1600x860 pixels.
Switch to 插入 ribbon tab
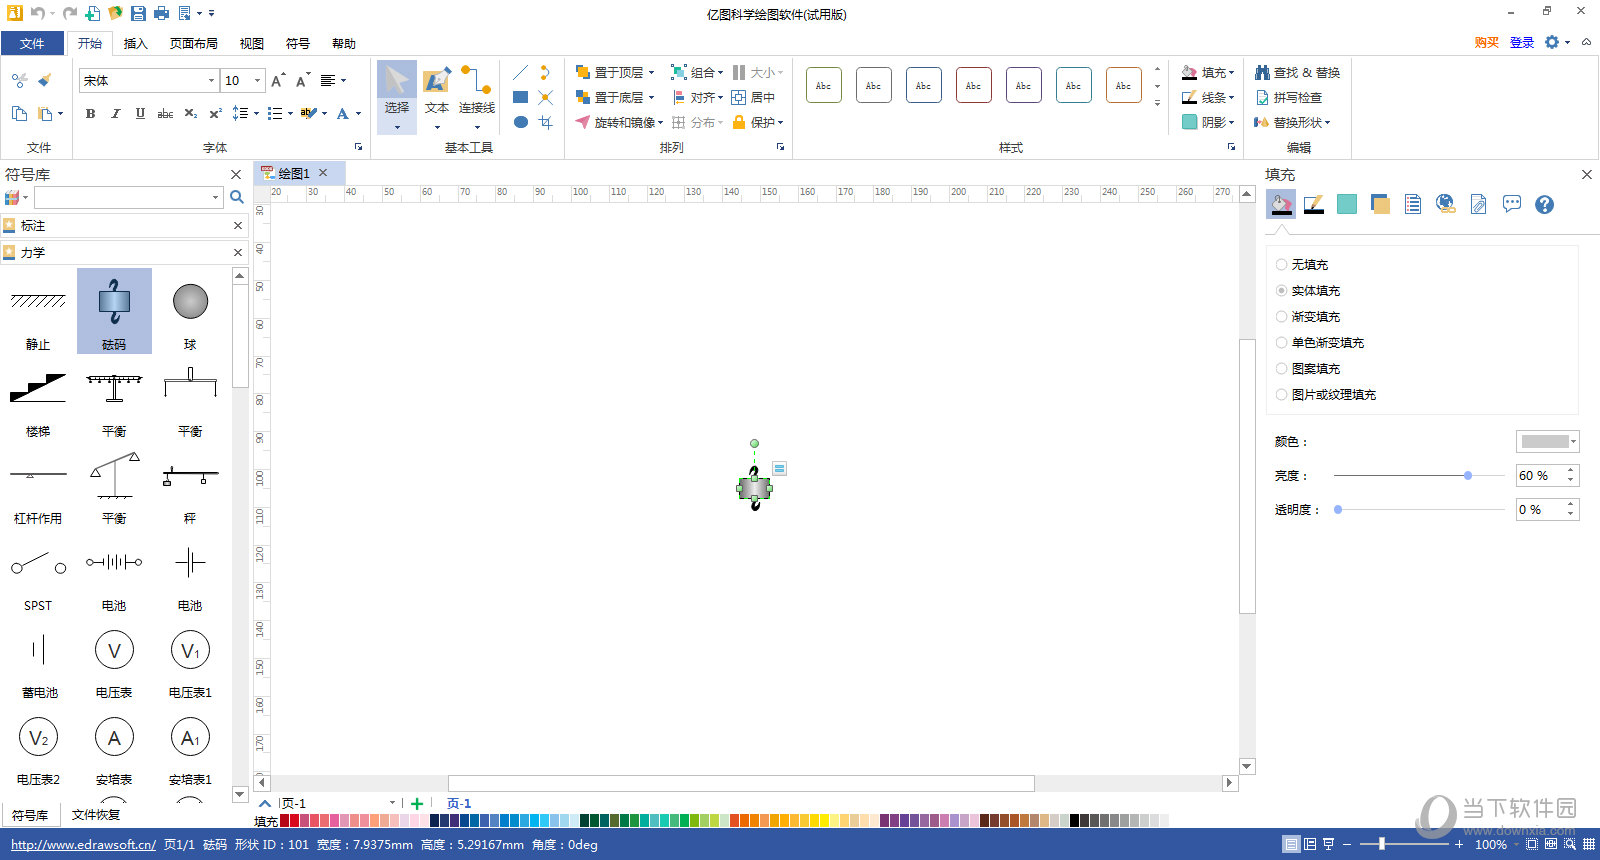(135, 43)
